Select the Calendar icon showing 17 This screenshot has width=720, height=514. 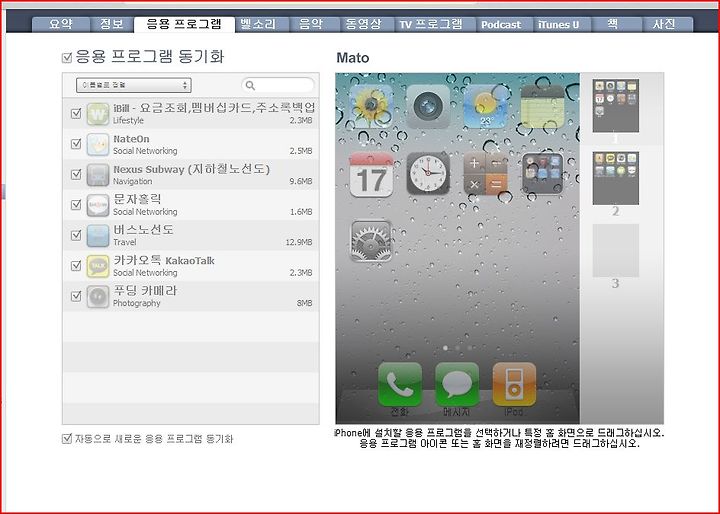click(371, 175)
